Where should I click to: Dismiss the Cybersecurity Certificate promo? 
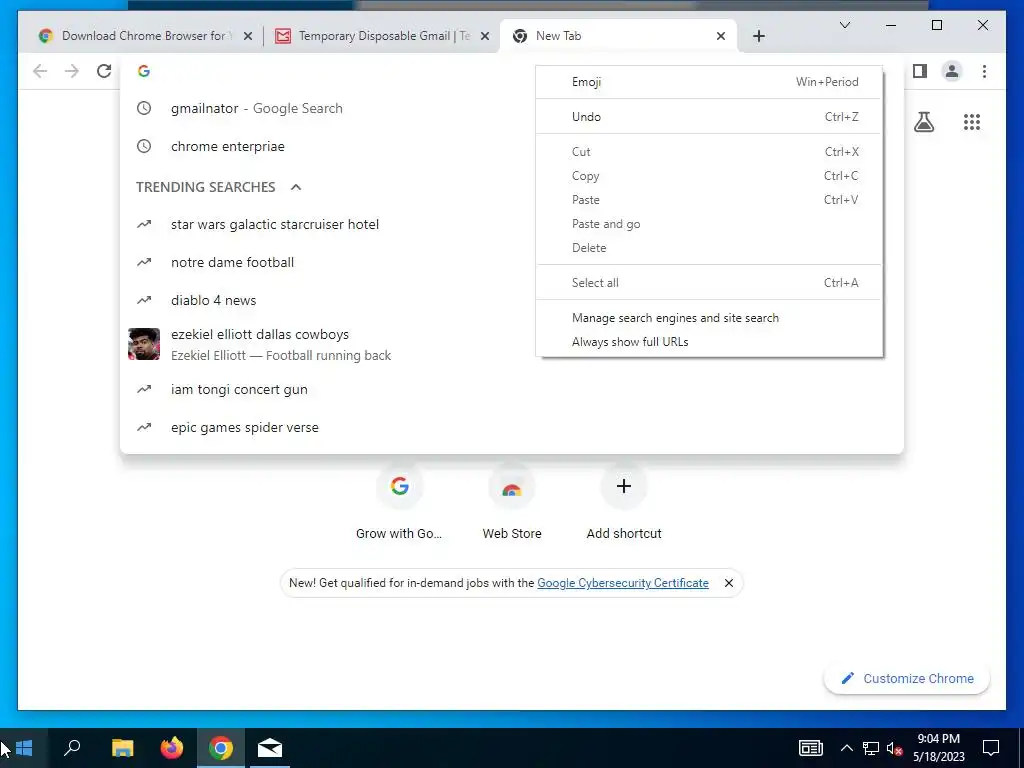pos(729,583)
